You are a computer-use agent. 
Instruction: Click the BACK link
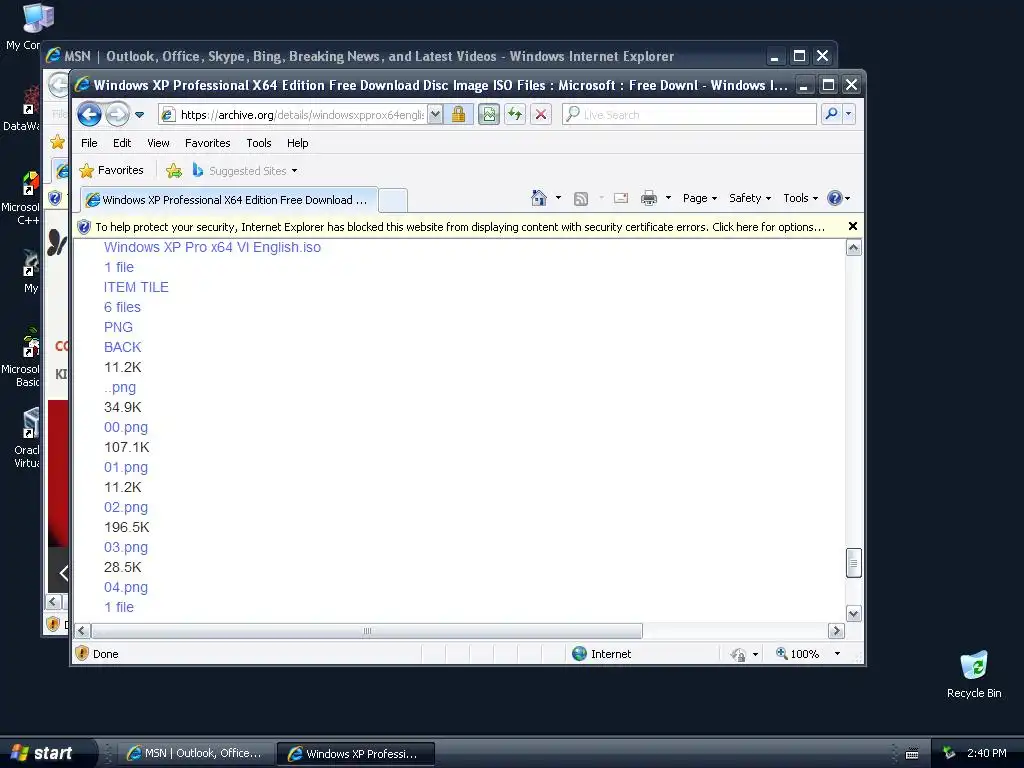pyautogui.click(x=122, y=347)
